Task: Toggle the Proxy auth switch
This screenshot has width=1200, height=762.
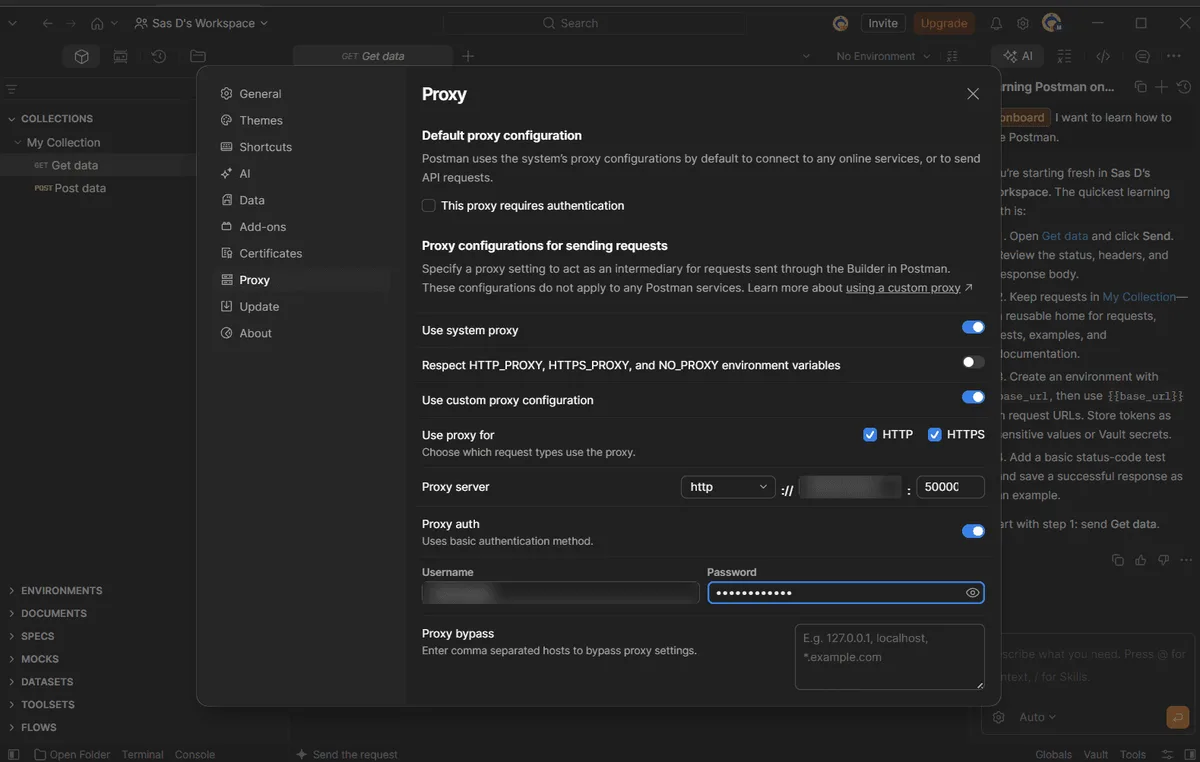Action: point(973,531)
